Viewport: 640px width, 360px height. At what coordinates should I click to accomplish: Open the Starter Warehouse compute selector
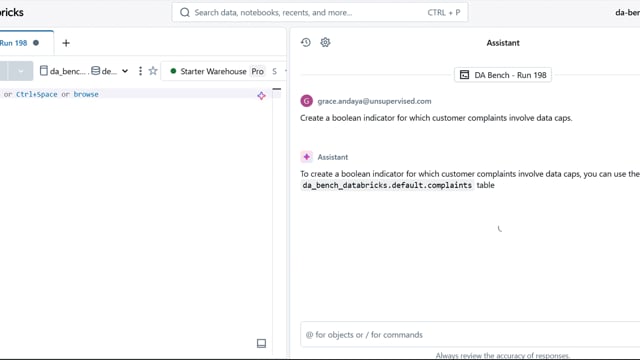pyautogui.click(x=223, y=71)
